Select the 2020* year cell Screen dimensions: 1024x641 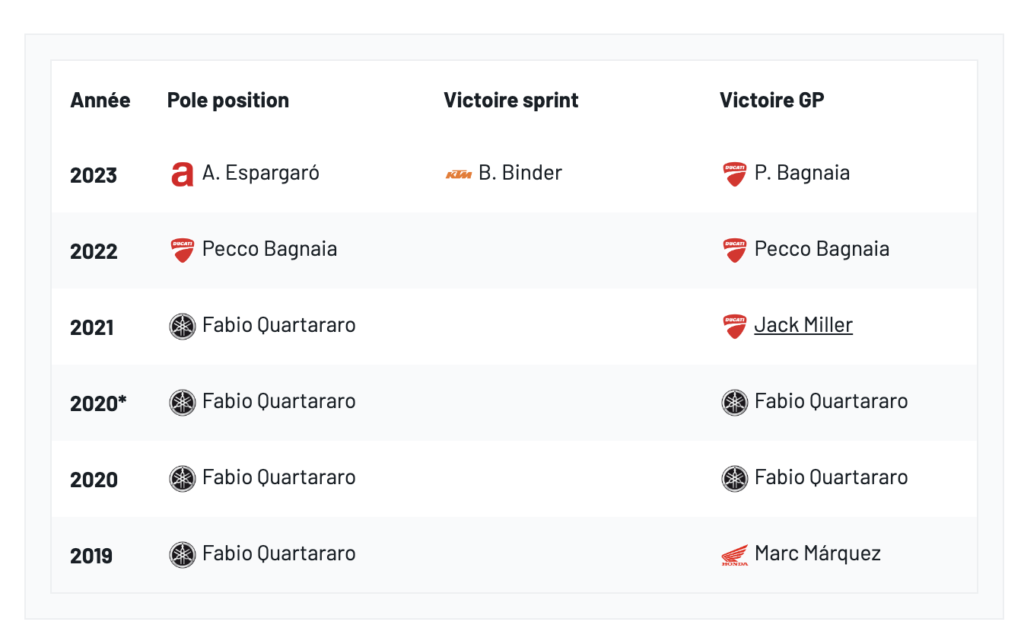point(98,404)
